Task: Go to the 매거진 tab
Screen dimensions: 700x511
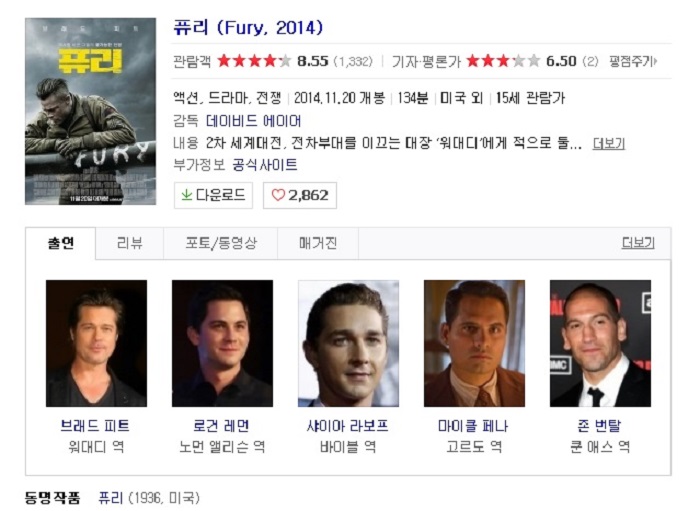Action: 318,243
